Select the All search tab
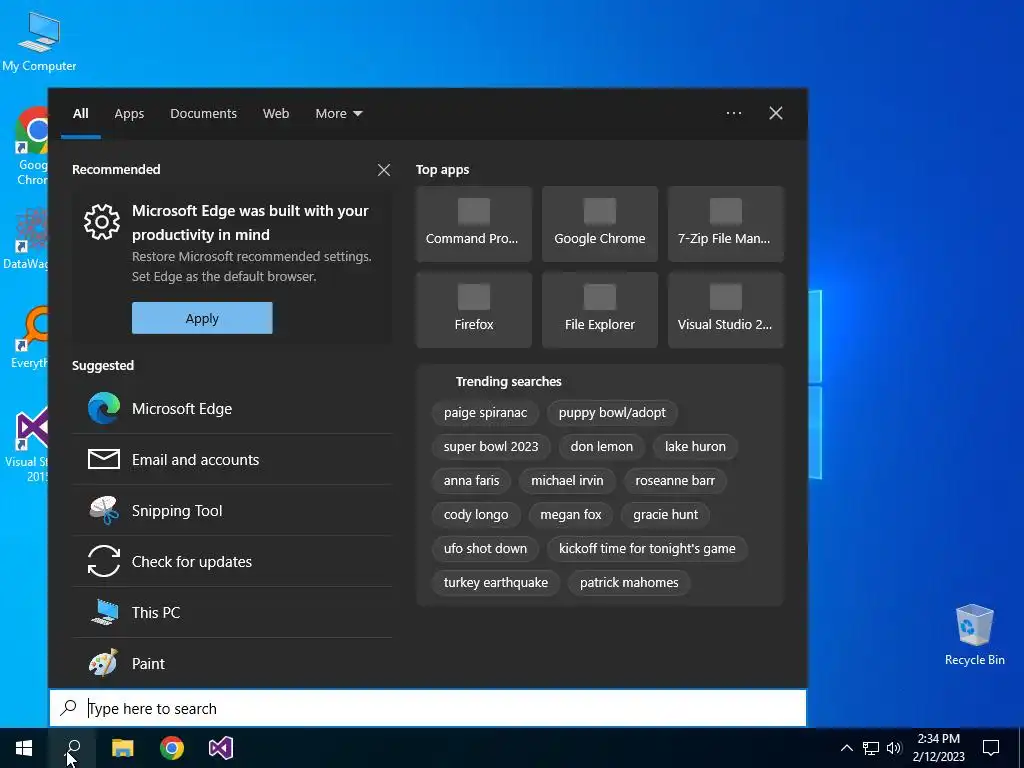Screen dimensions: 1024x768 tap(80, 114)
